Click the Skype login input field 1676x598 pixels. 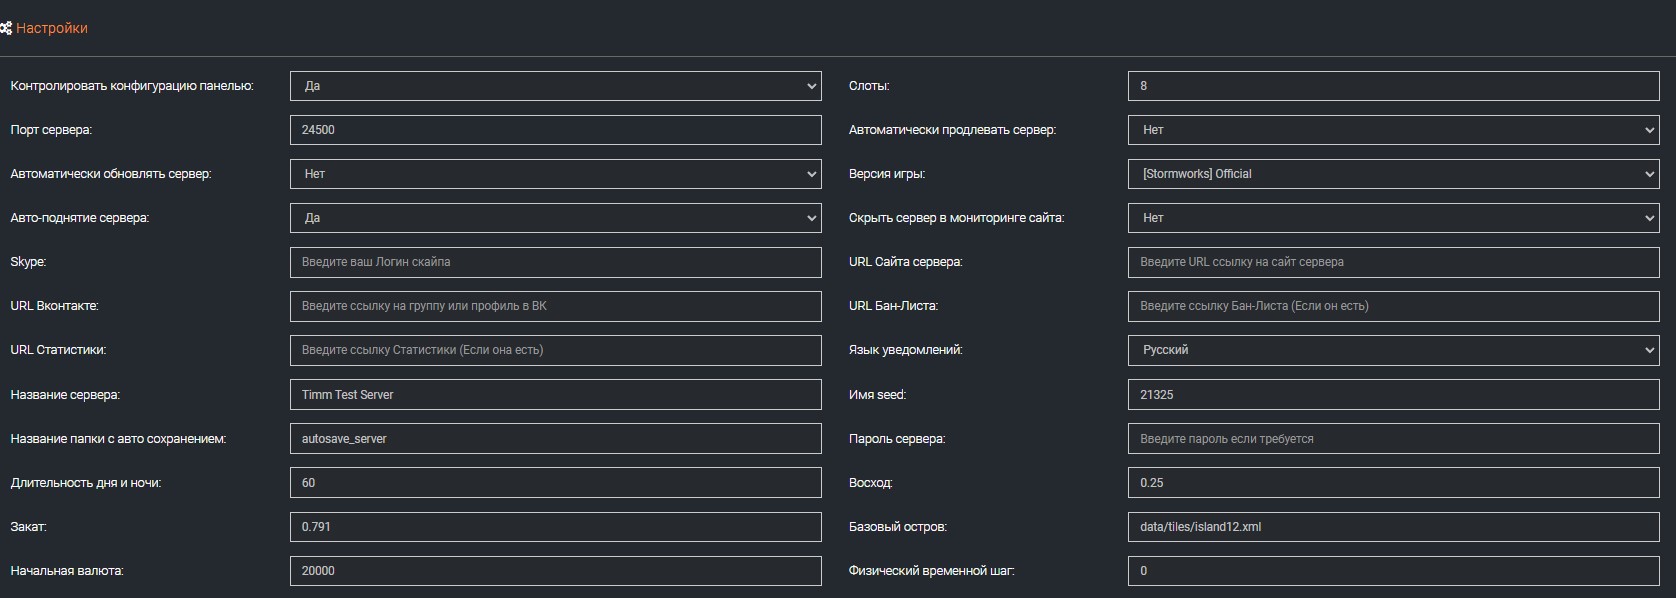point(555,262)
